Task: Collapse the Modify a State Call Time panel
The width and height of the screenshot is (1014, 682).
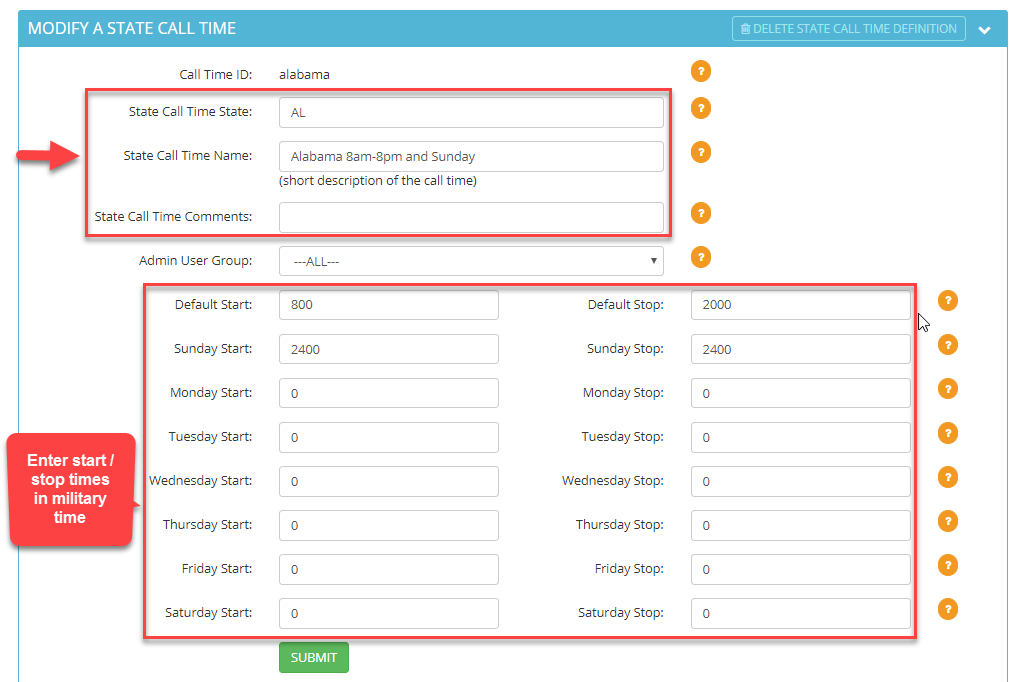Action: [x=984, y=30]
